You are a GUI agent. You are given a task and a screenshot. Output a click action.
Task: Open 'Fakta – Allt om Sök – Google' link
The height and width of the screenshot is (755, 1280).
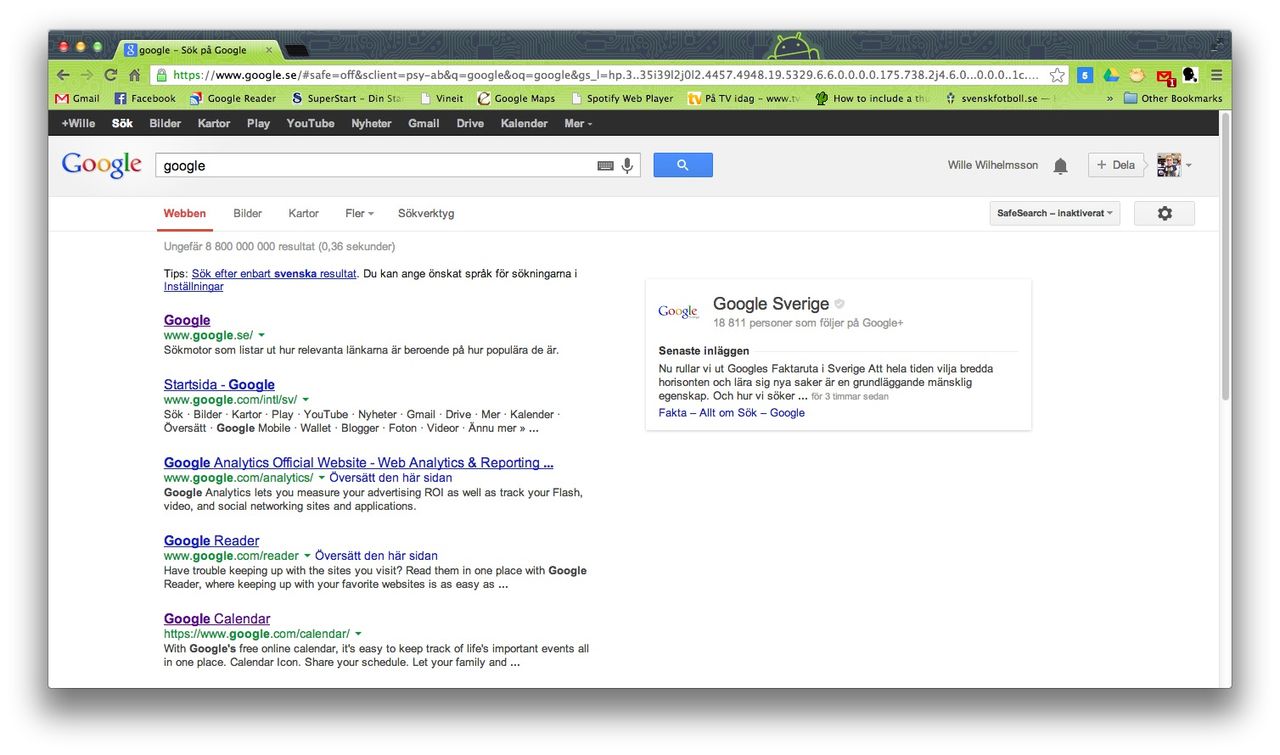pyautogui.click(x=731, y=413)
